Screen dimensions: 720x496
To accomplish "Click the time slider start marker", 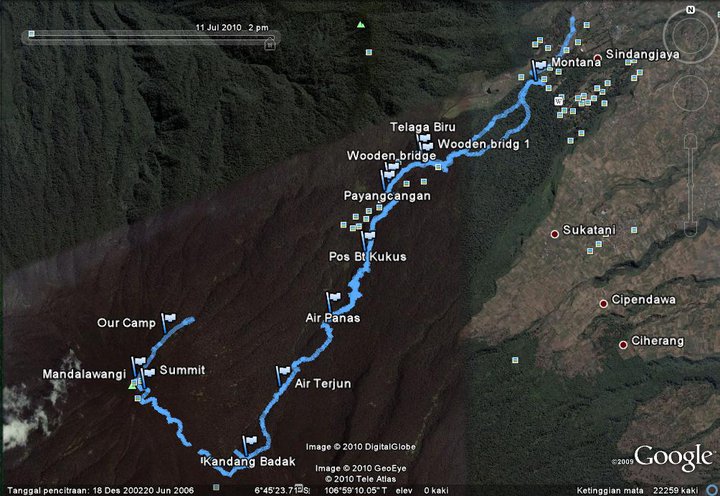I will click(31, 34).
